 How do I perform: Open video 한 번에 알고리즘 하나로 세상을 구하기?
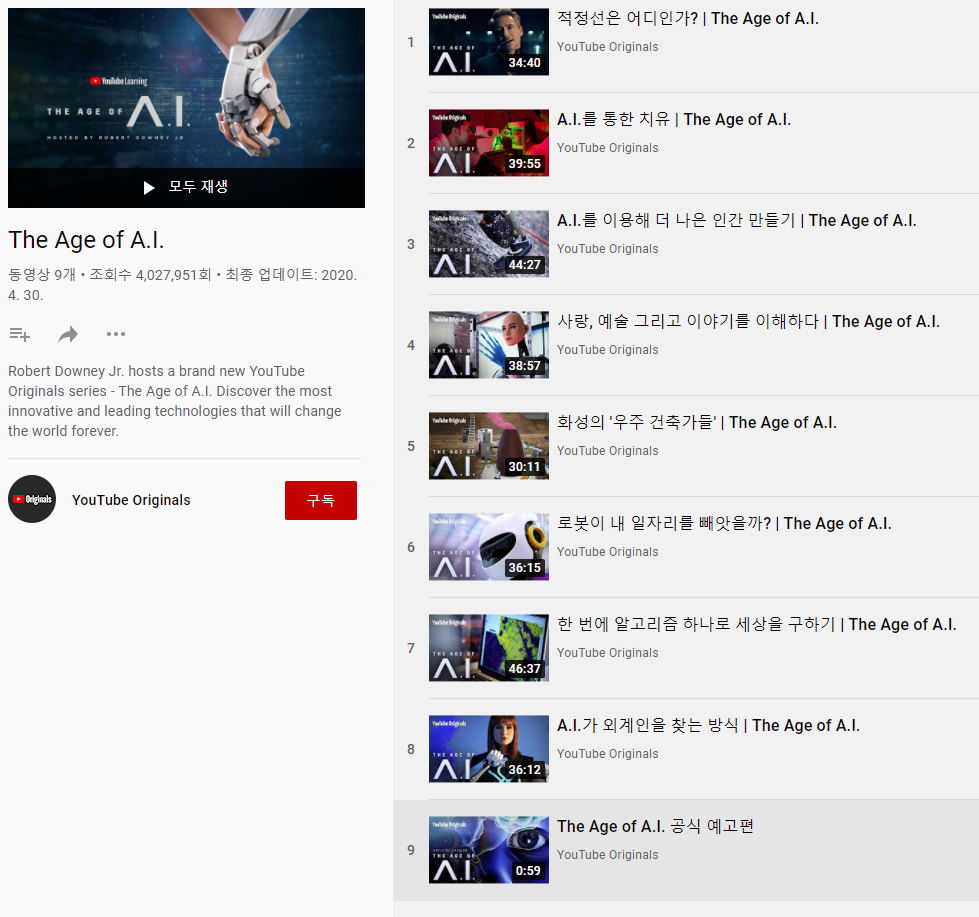click(757, 624)
